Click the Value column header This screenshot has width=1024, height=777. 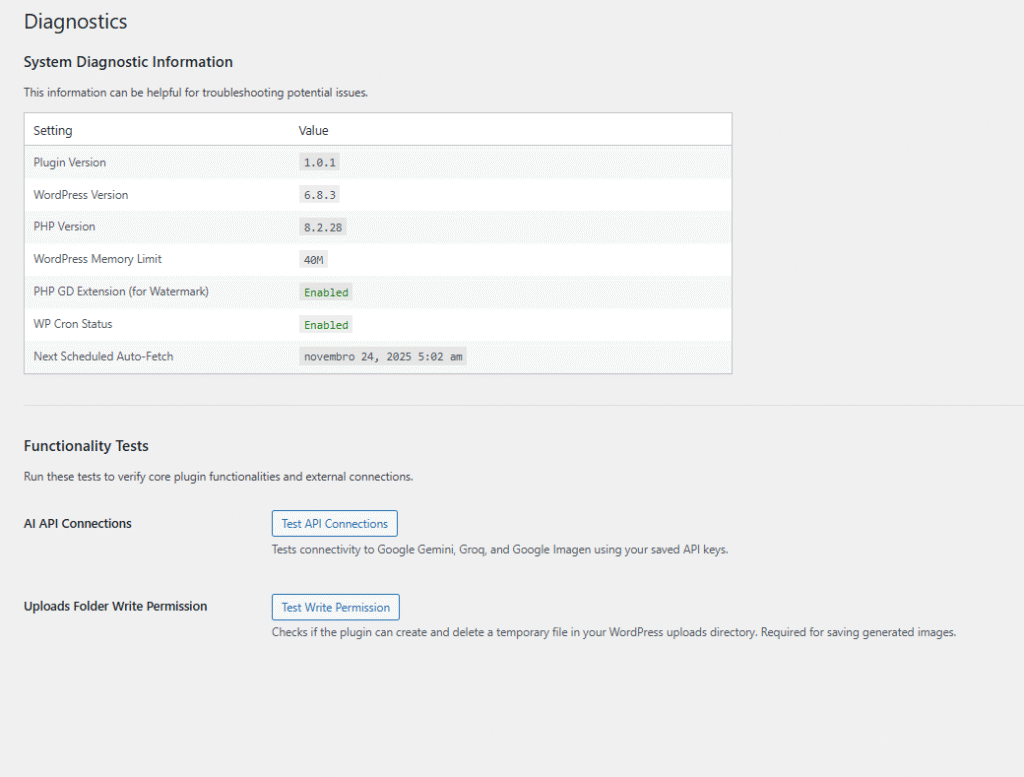[314, 130]
